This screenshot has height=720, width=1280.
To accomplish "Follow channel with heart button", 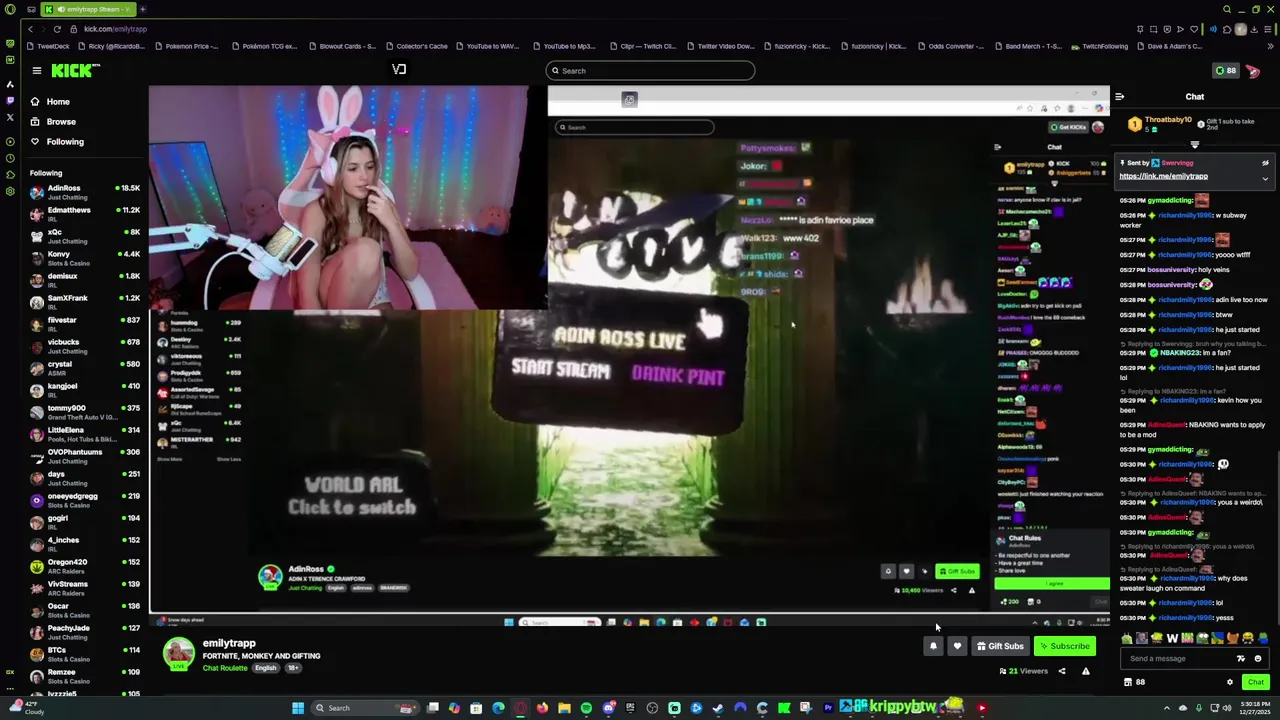I will tap(957, 646).
